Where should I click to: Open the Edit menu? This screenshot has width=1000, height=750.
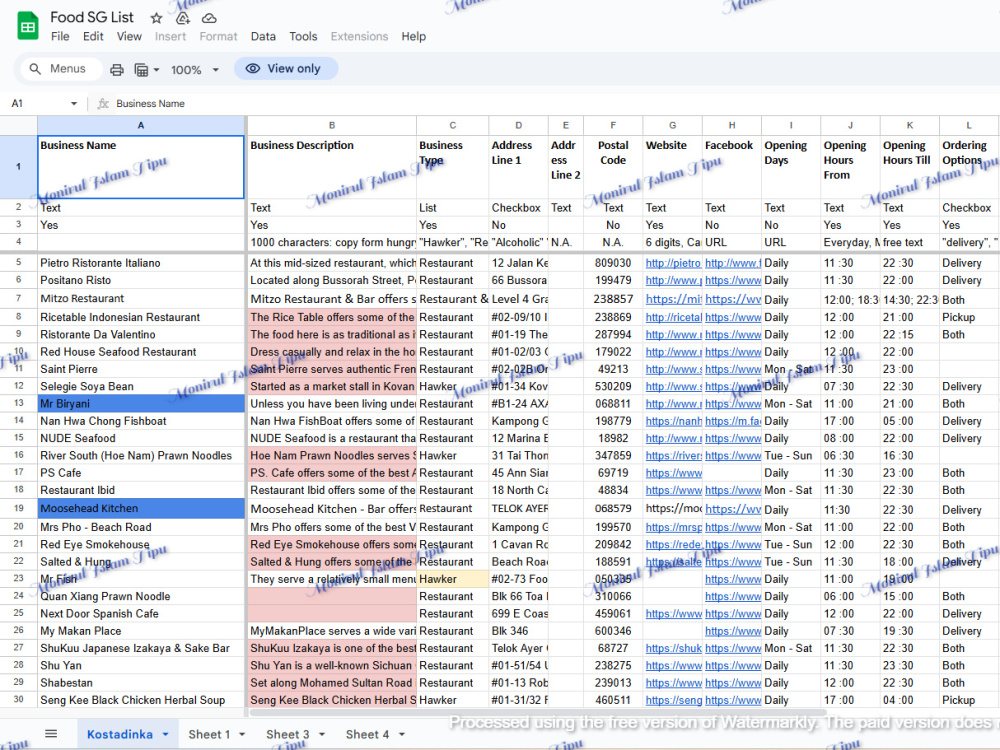point(93,36)
